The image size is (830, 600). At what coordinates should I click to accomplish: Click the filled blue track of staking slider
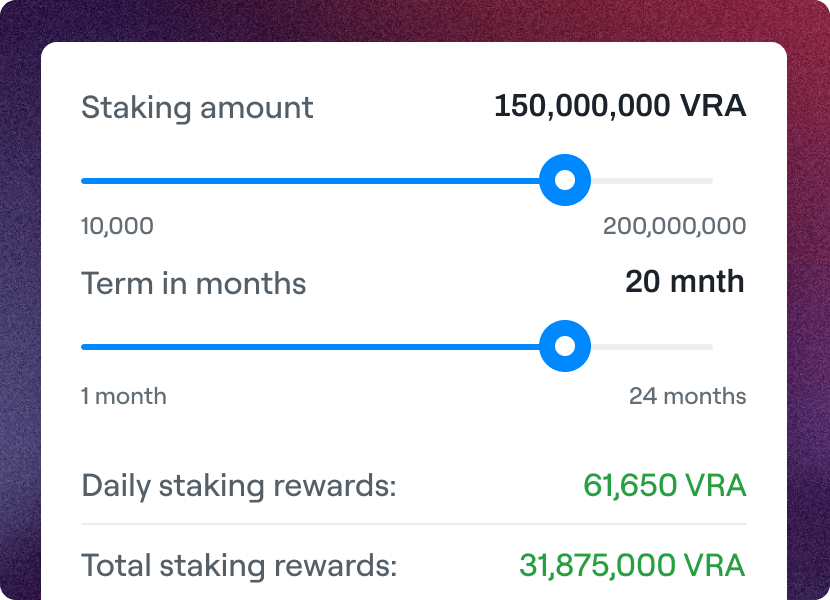tap(300, 181)
